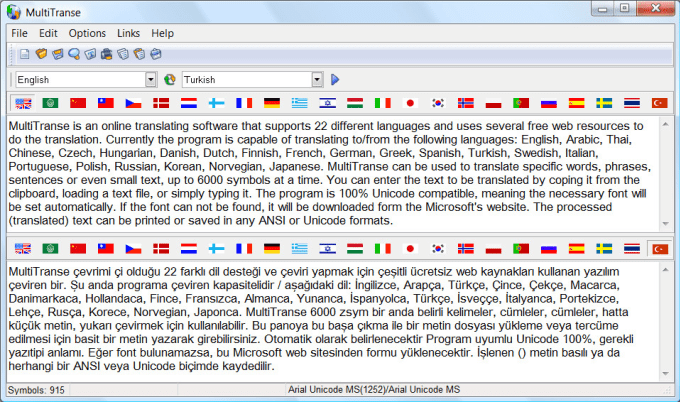The height and width of the screenshot is (402, 680).
Task: Click the New blank document toolbar icon
Action: [24, 54]
